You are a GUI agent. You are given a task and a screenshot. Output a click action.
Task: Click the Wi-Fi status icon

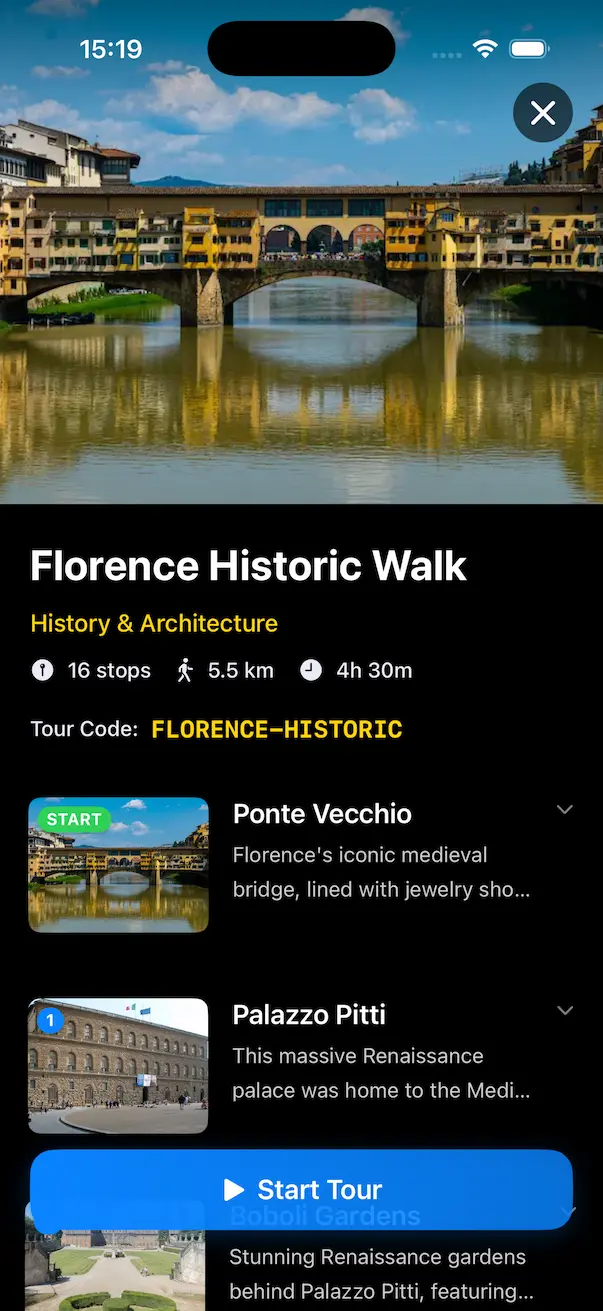point(485,49)
